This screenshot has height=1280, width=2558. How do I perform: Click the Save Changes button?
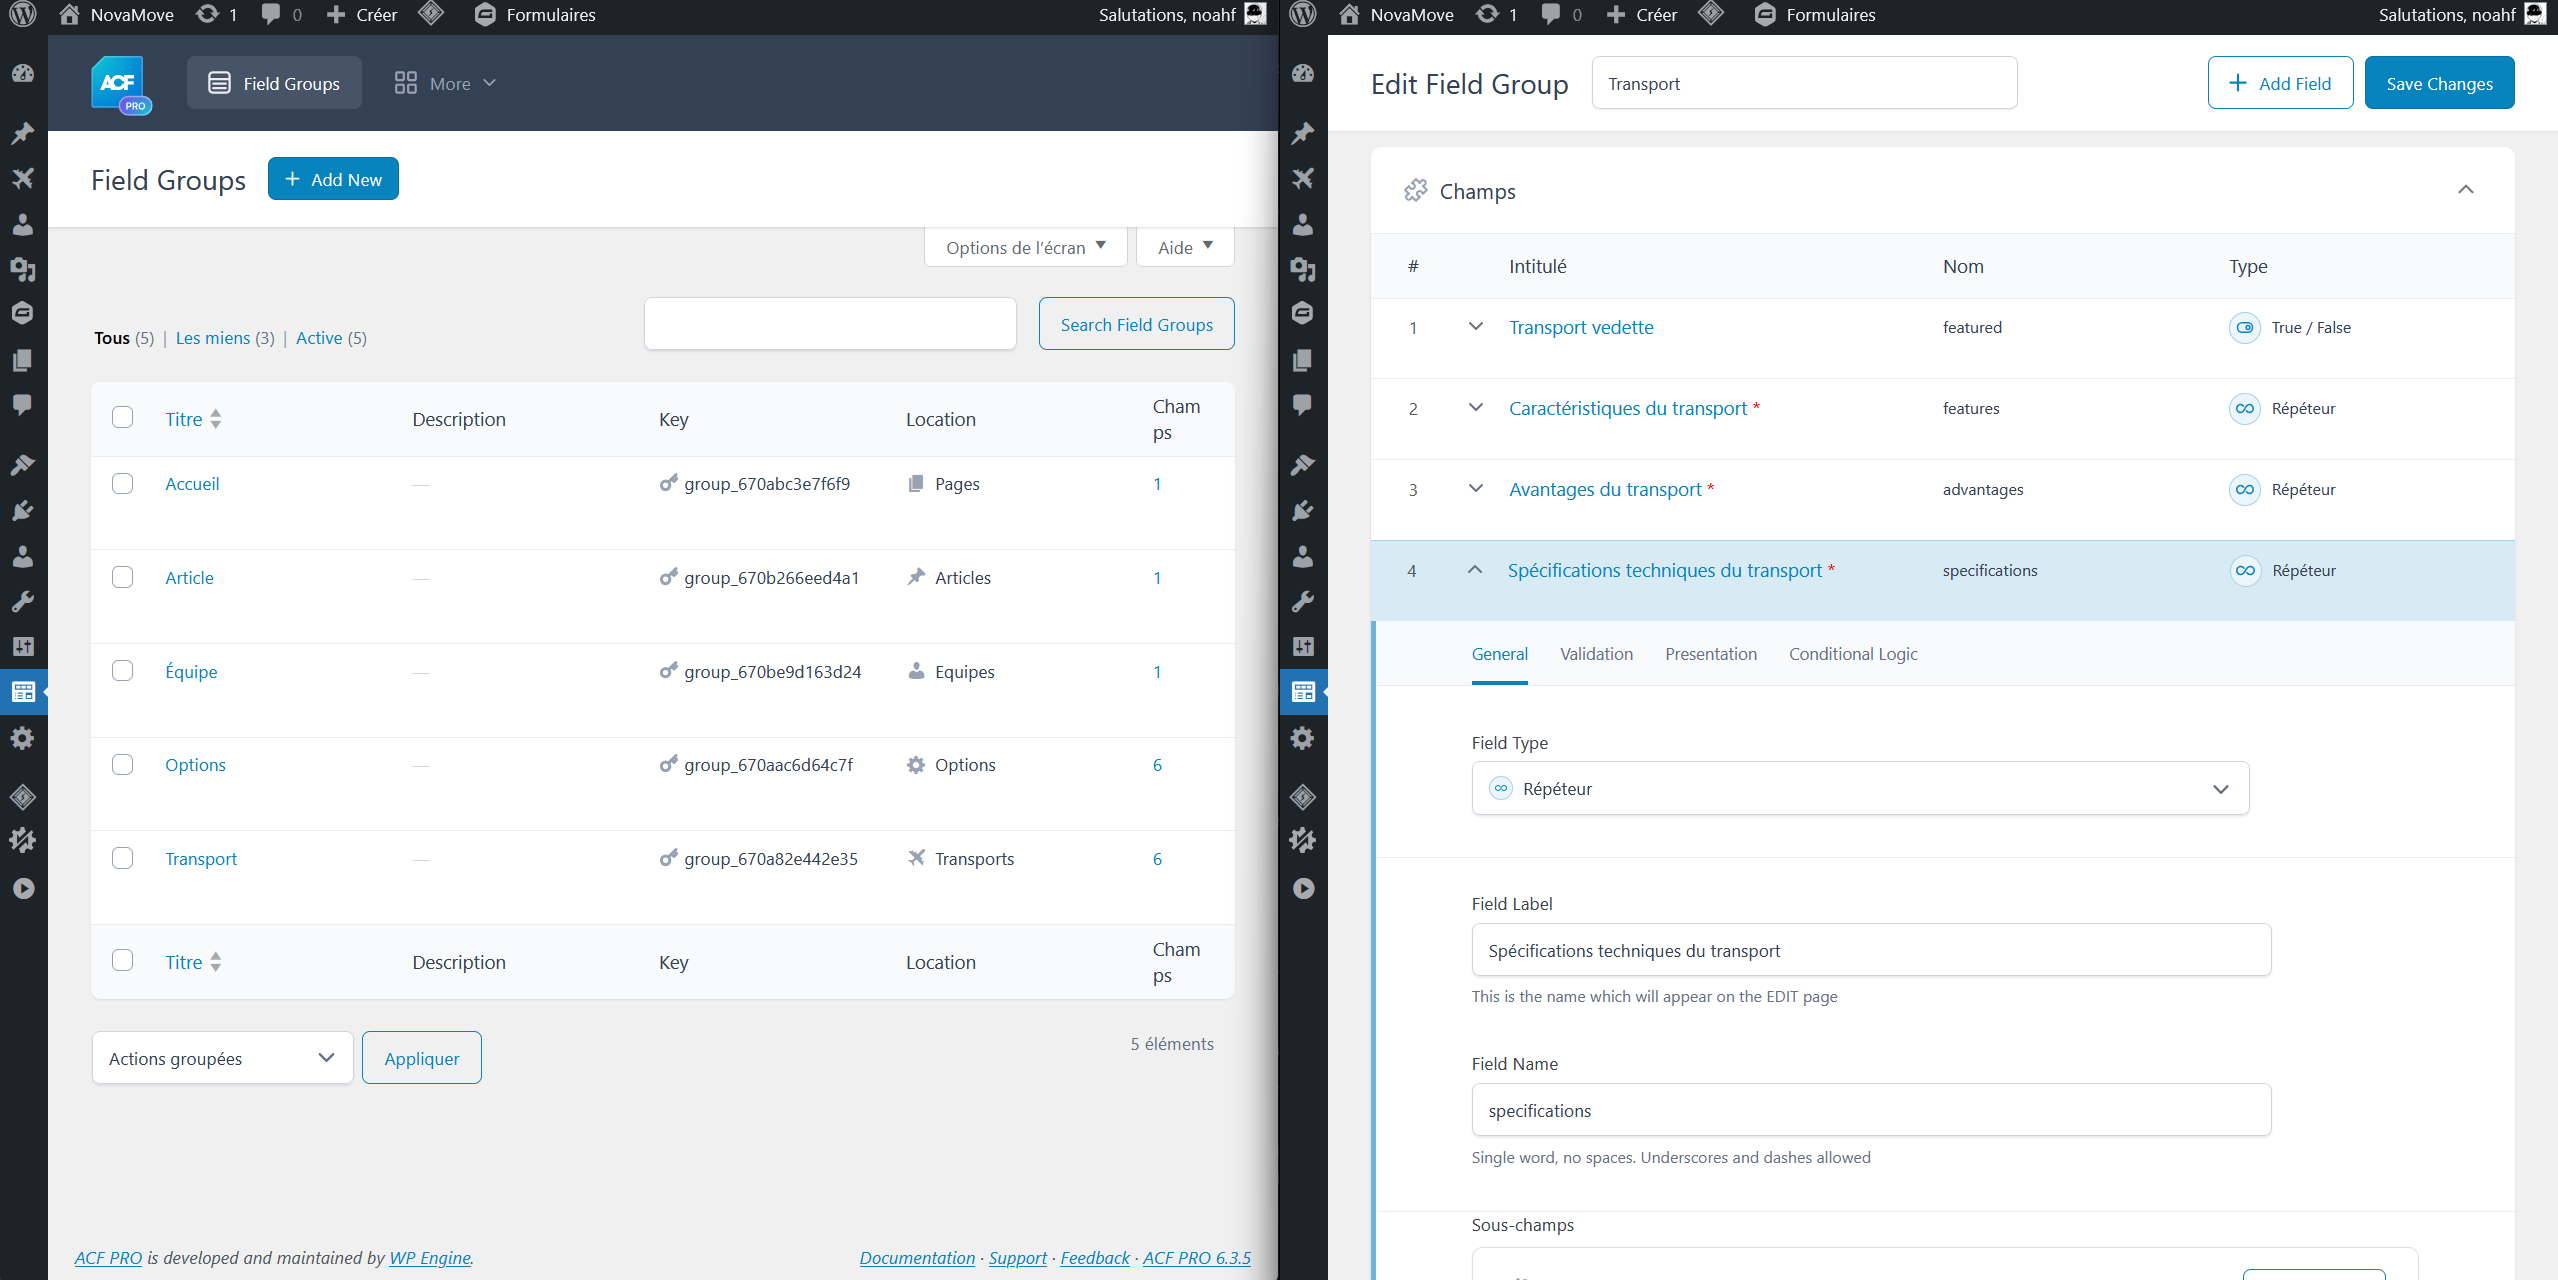2438,84
